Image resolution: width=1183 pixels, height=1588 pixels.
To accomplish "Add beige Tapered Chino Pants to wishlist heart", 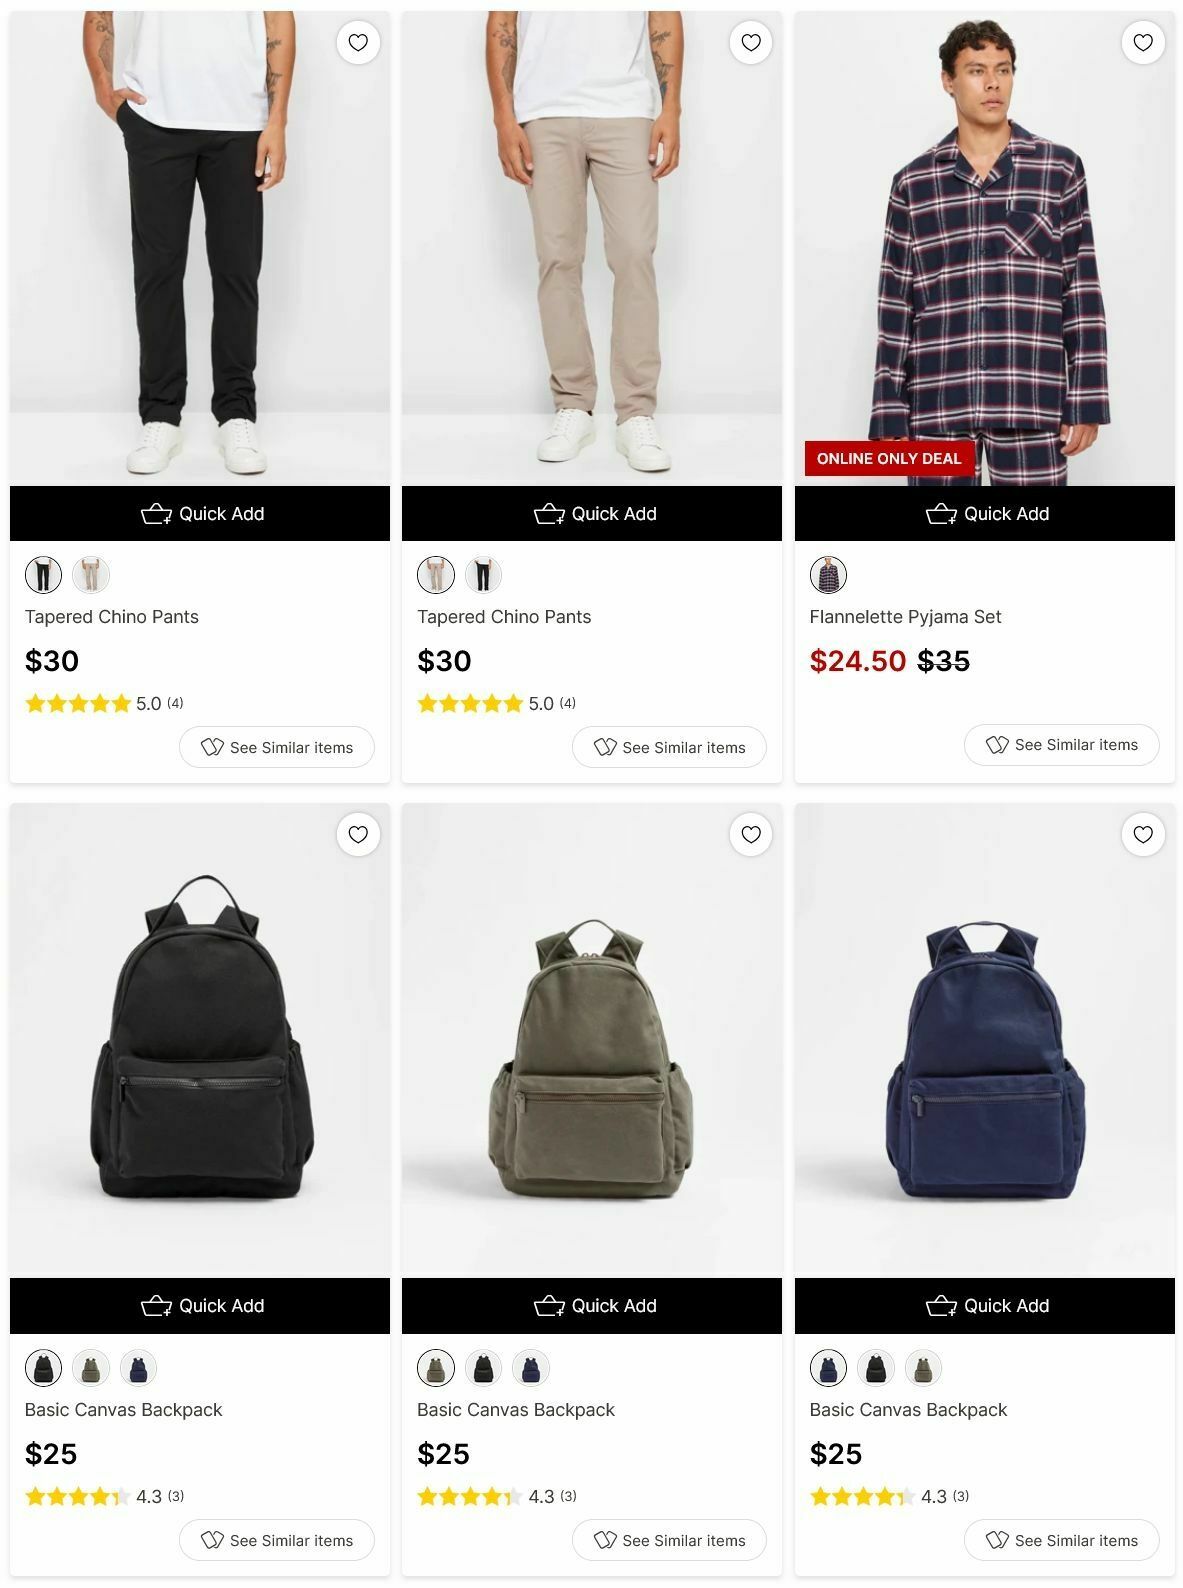I will click(751, 43).
